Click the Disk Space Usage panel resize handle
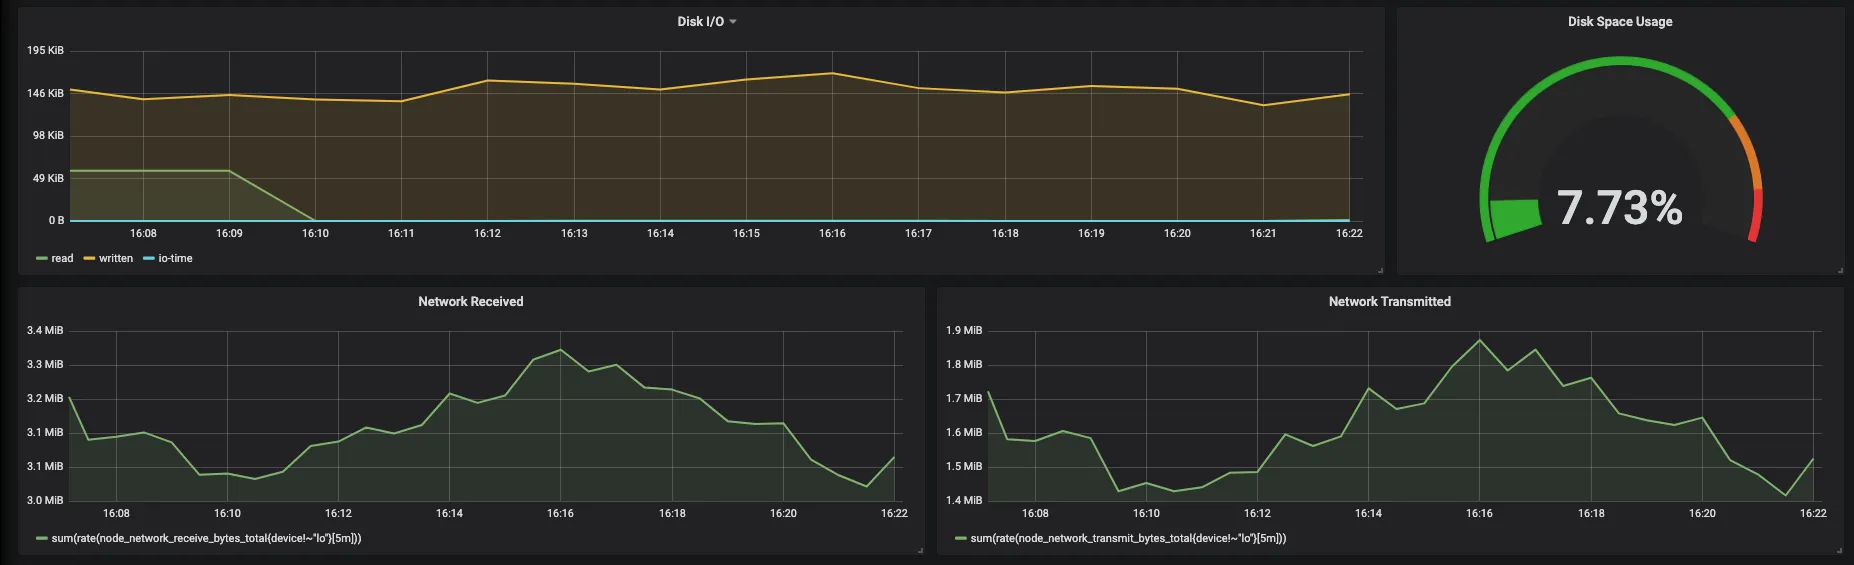This screenshot has height=565, width=1854. pos(1840,270)
